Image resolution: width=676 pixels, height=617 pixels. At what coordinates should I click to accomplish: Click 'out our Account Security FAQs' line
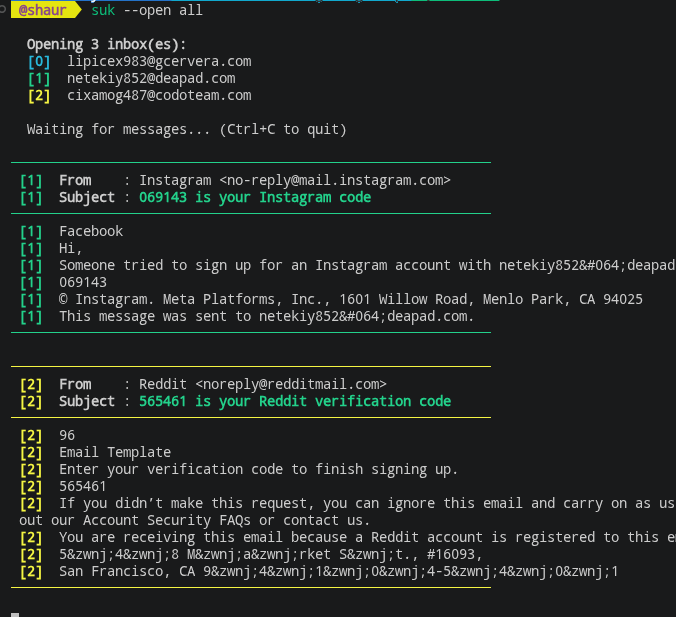point(194,520)
